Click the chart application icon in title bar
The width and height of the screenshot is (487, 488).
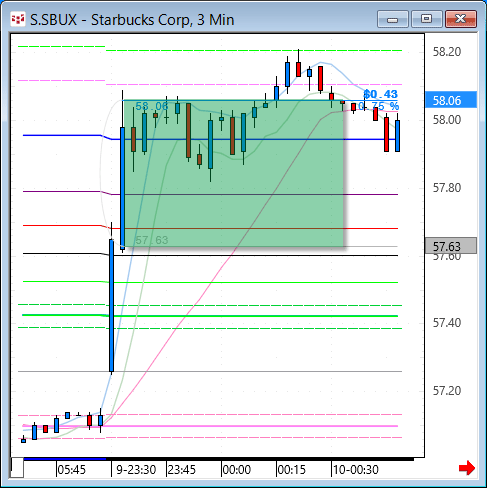[x=18, y=20]
